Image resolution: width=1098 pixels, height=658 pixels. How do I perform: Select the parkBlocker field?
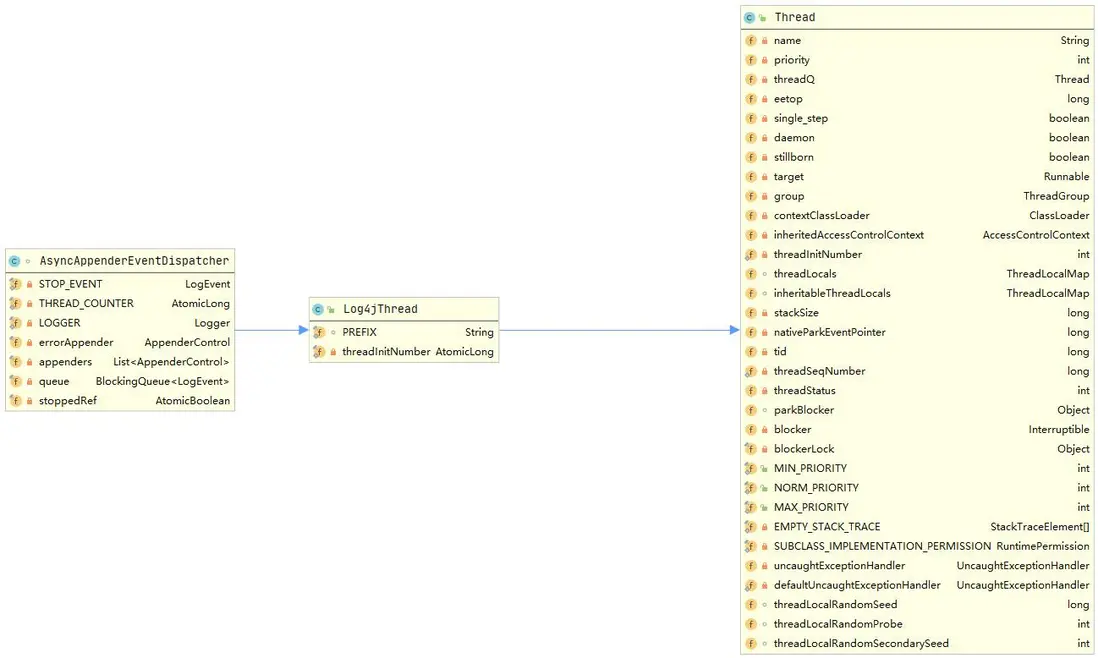click(x=917, y=410)
